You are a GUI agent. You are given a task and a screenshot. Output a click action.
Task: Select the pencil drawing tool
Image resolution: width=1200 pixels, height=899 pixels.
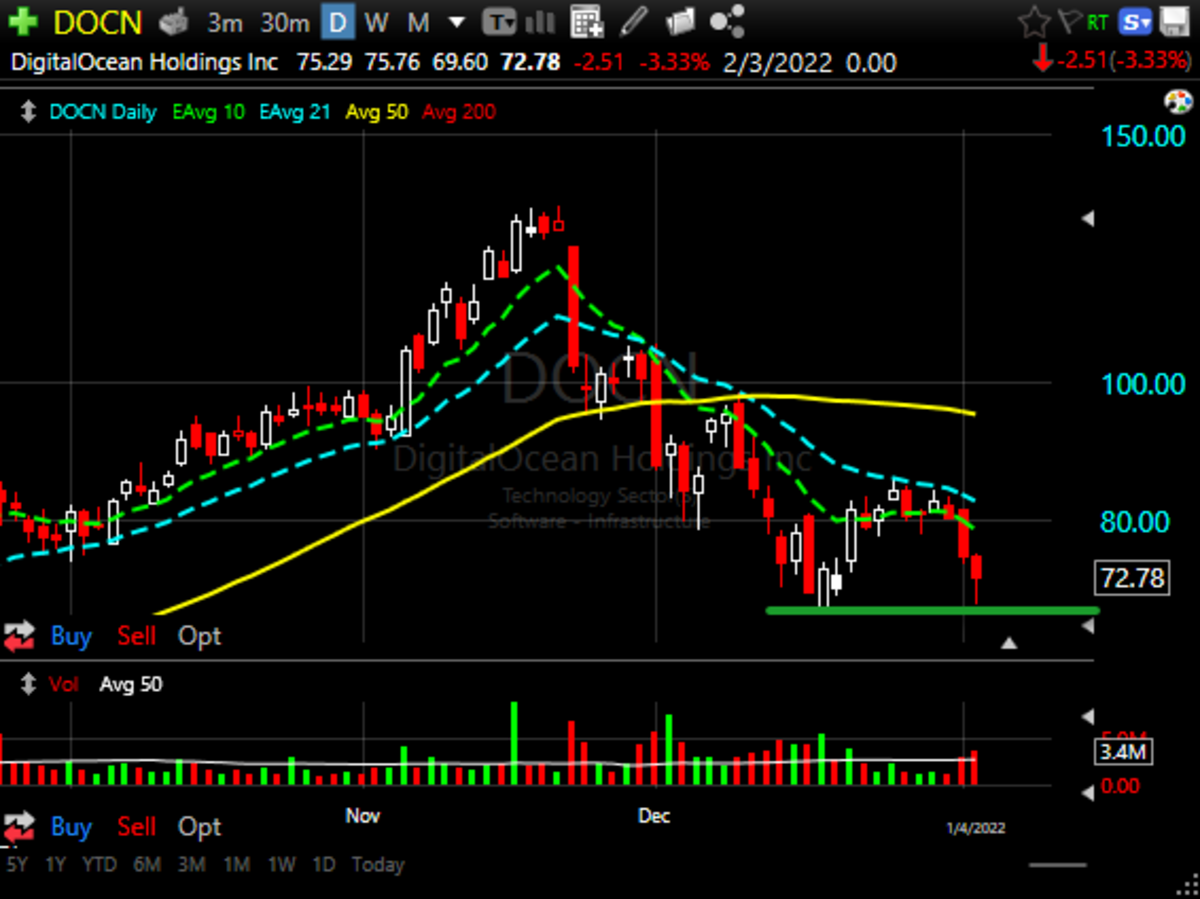634,21
